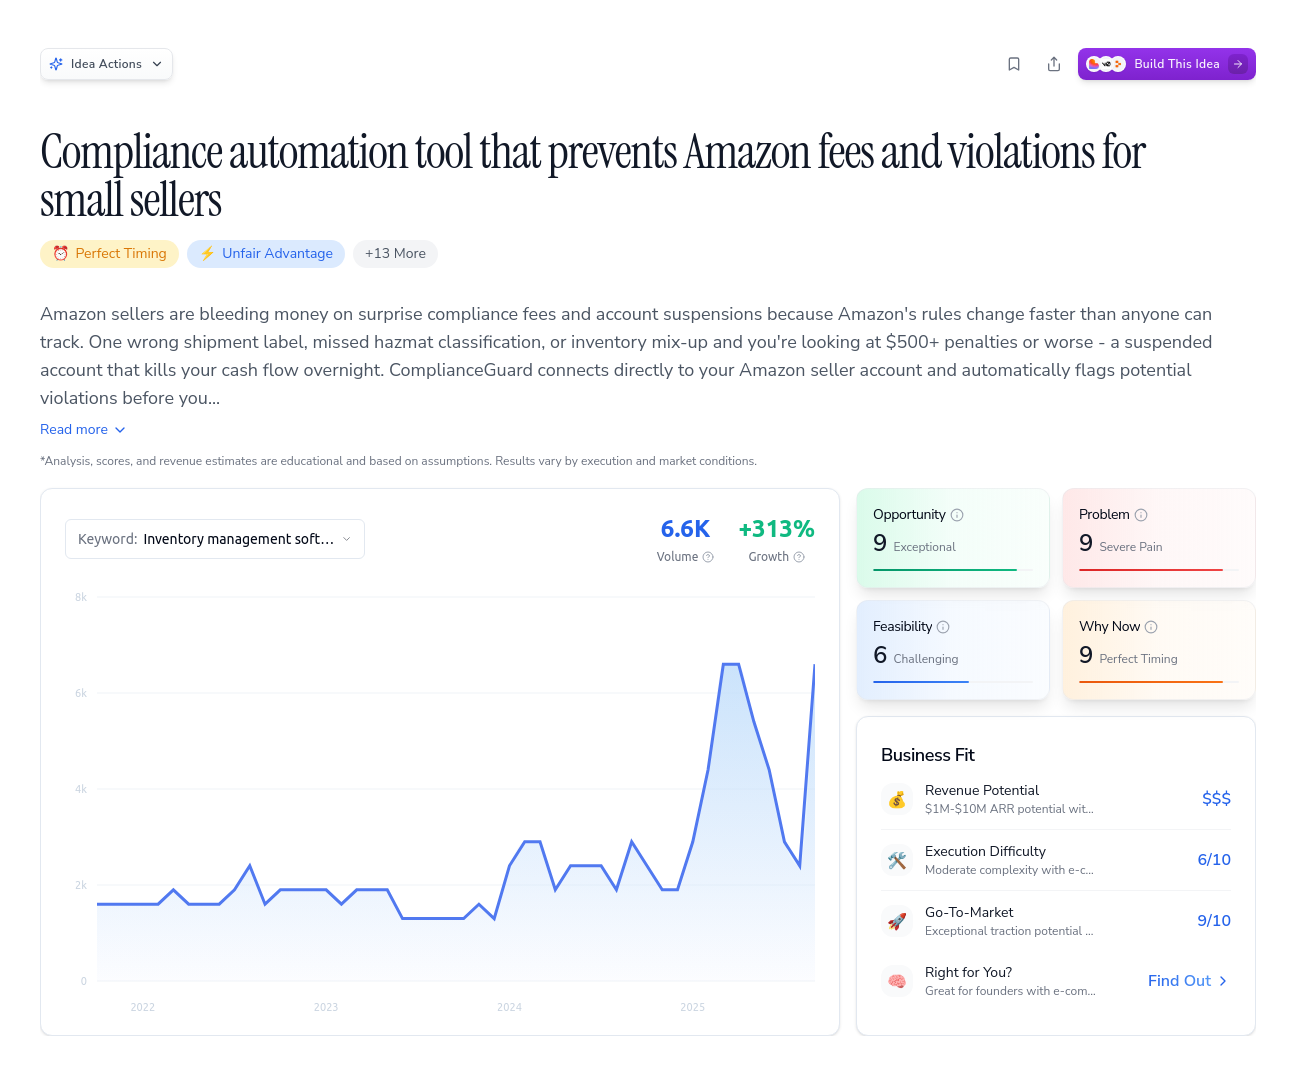Click the money bag Revenue Potential icon
Viewport: 1296px width, 1076px height.
click(897, 799)
